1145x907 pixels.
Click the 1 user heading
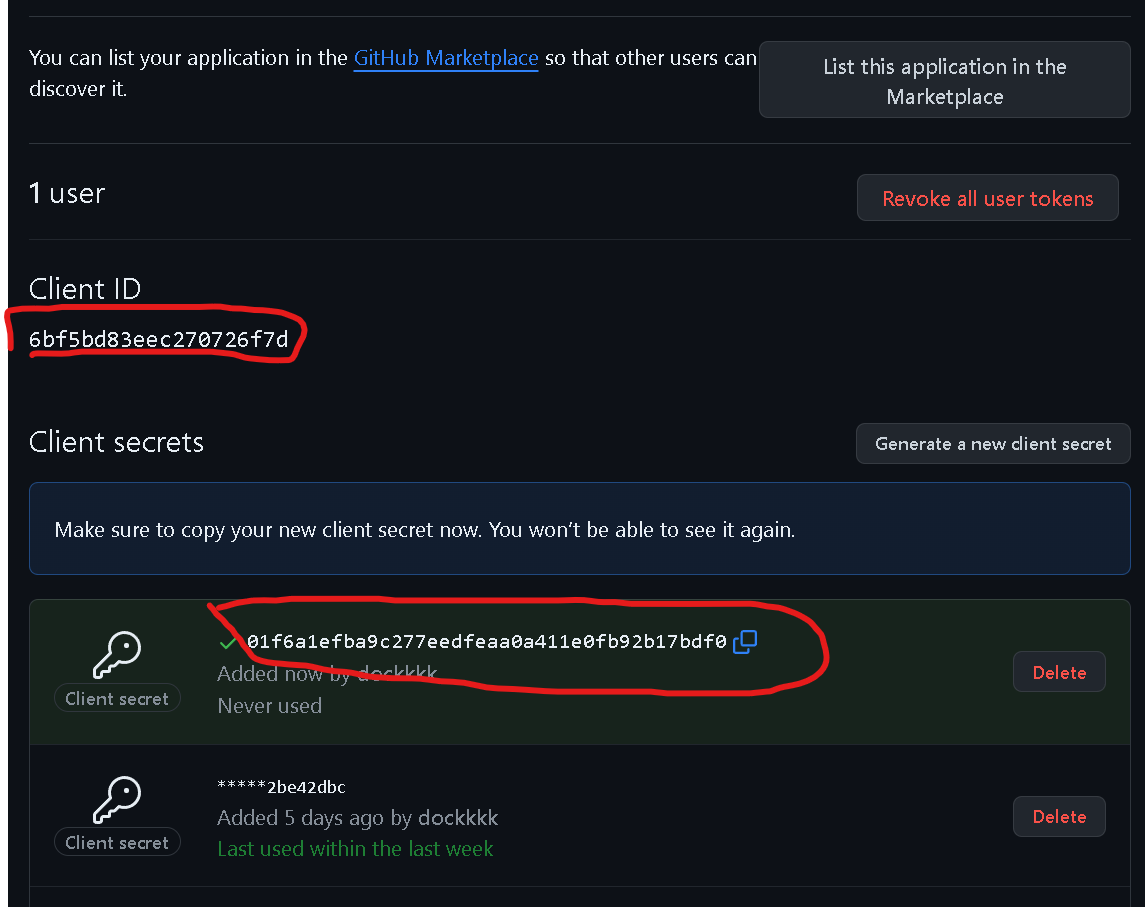(67, 194)
